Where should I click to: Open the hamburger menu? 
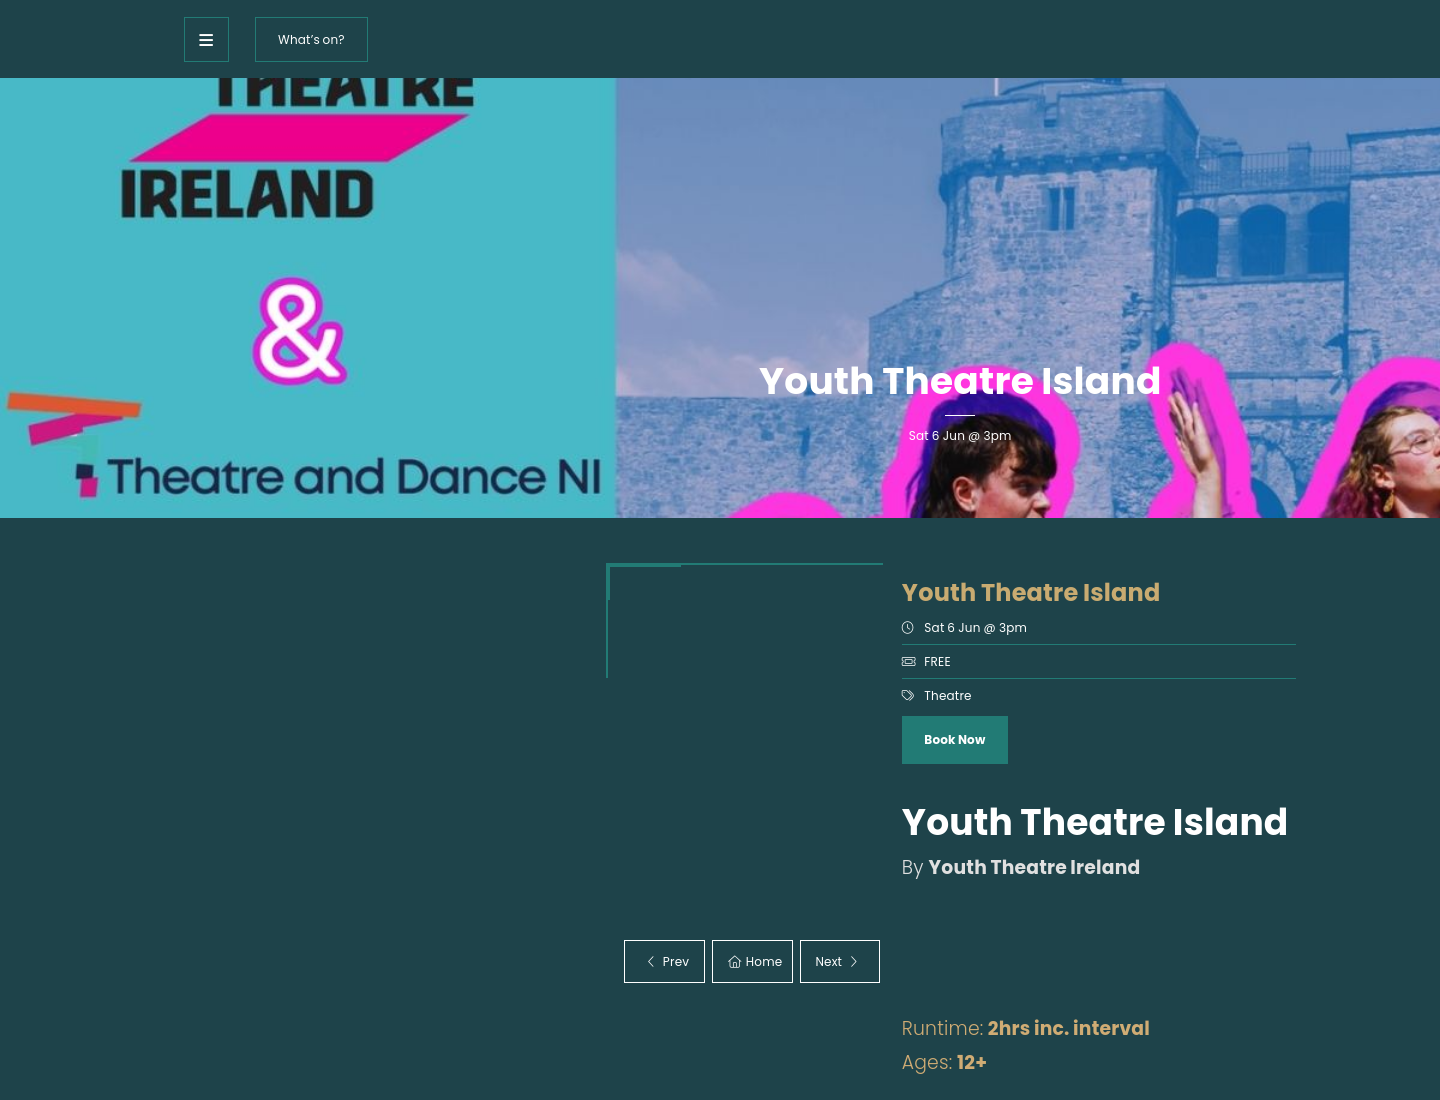(206, 40)
